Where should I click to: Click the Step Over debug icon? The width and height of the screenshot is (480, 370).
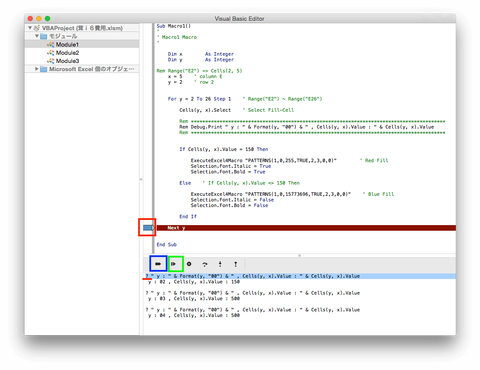[x=205, y=264]
